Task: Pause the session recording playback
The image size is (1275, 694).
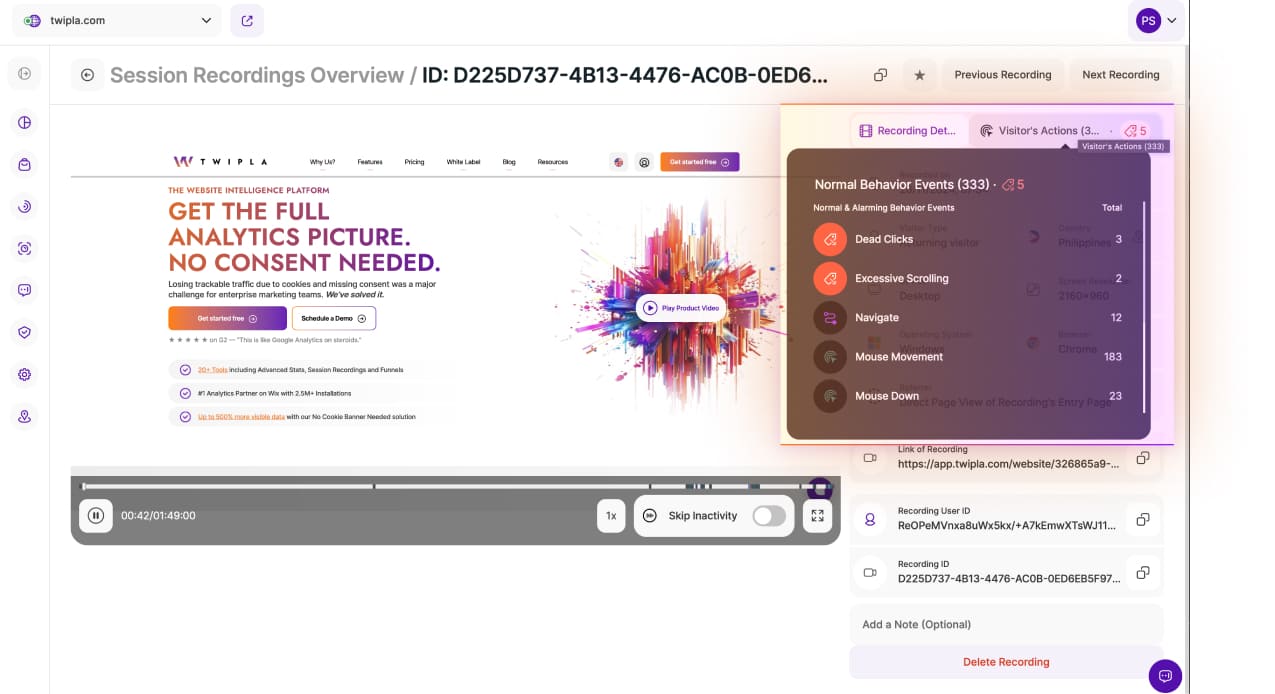Action: [96, 516]
